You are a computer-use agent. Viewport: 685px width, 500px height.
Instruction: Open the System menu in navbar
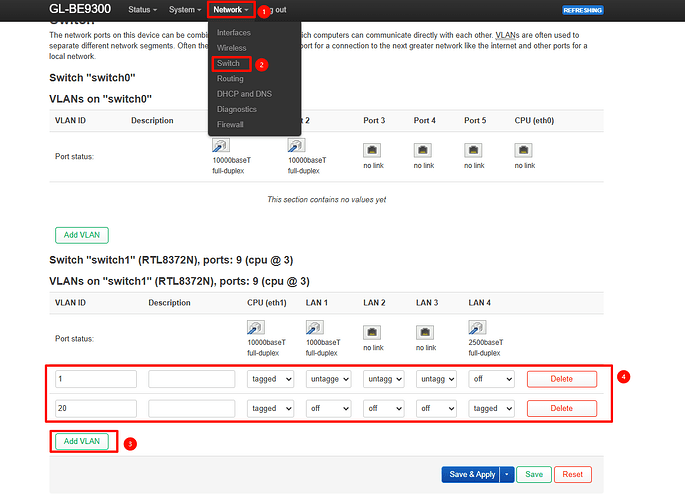185,10
